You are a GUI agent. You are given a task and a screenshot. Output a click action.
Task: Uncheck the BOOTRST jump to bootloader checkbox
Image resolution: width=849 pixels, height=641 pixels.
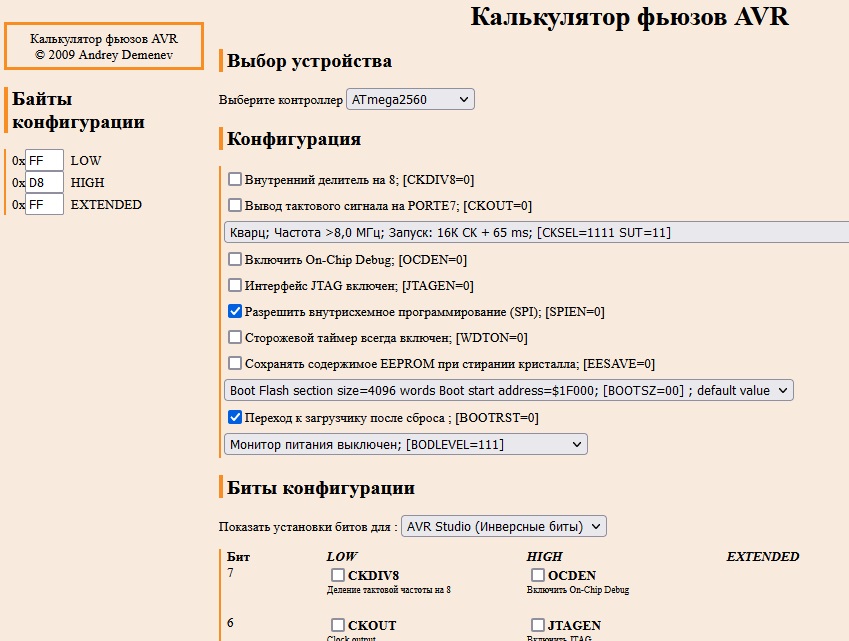[x=234, y=417]
